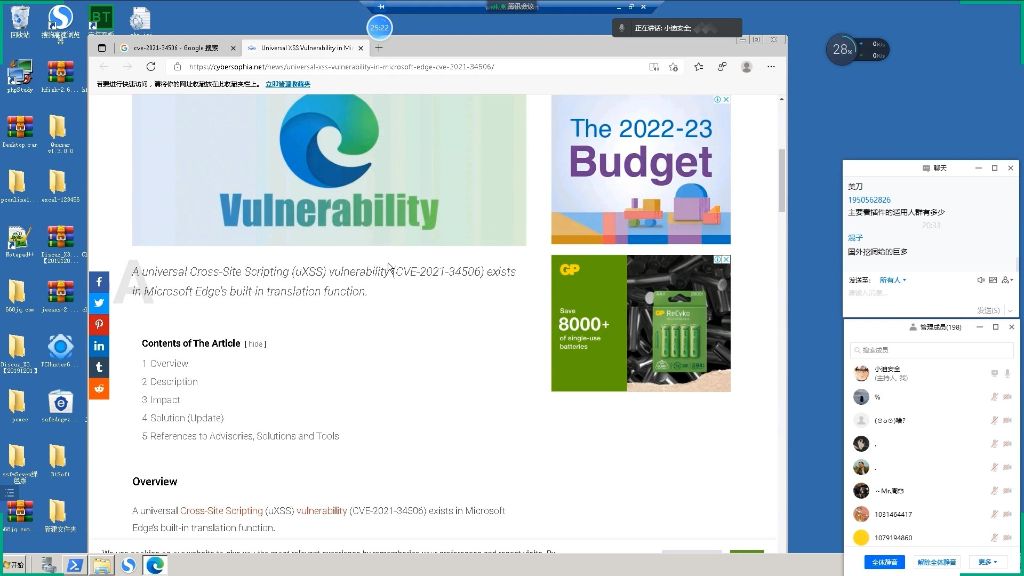Toggle camera for member 1031464417
Viewport: 1024px width, 576px height.
[1007, 515]
